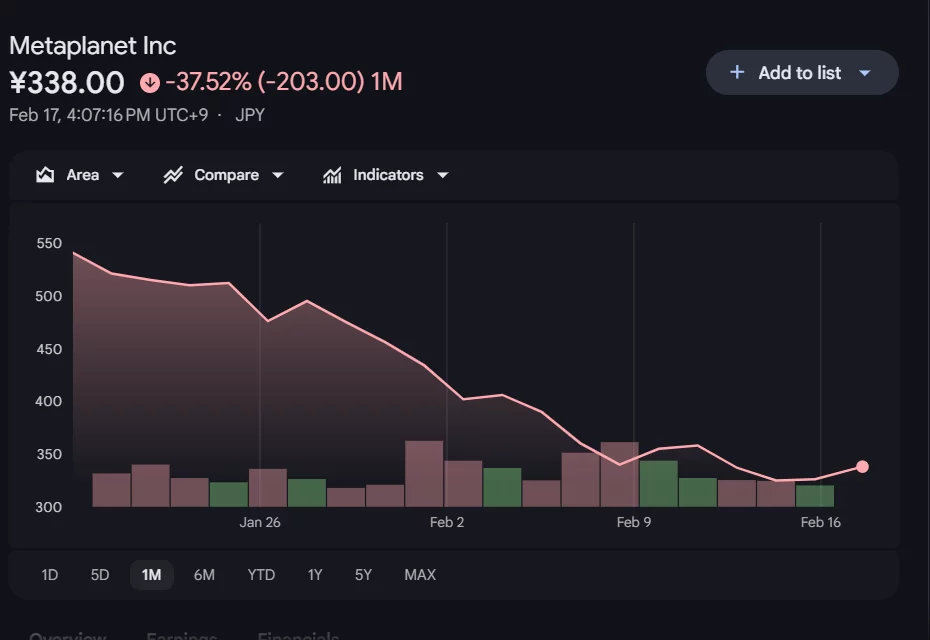
Task: Switch to the Financials tab
Action: pos(297,635)
